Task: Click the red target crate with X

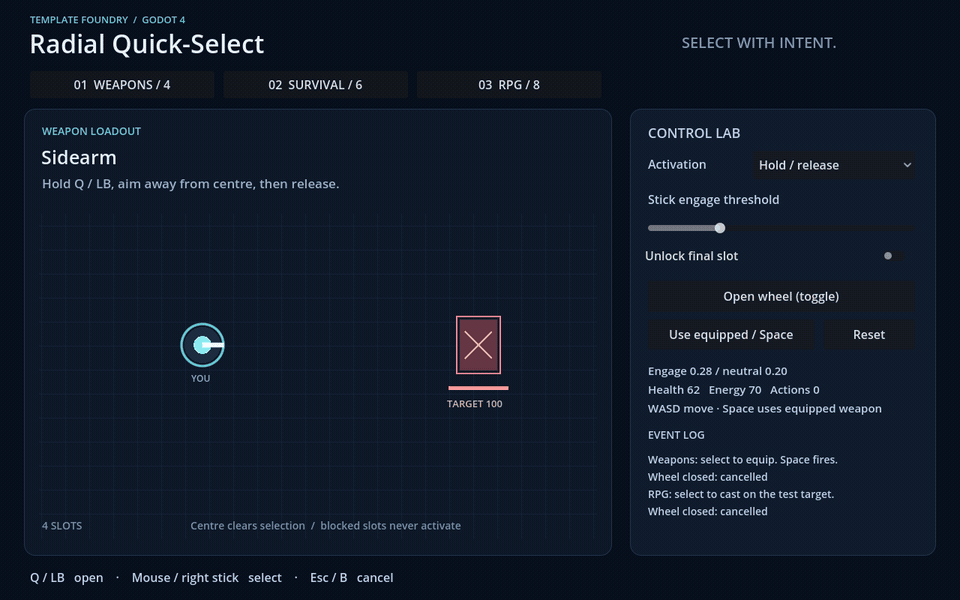Action: [478, 345]
